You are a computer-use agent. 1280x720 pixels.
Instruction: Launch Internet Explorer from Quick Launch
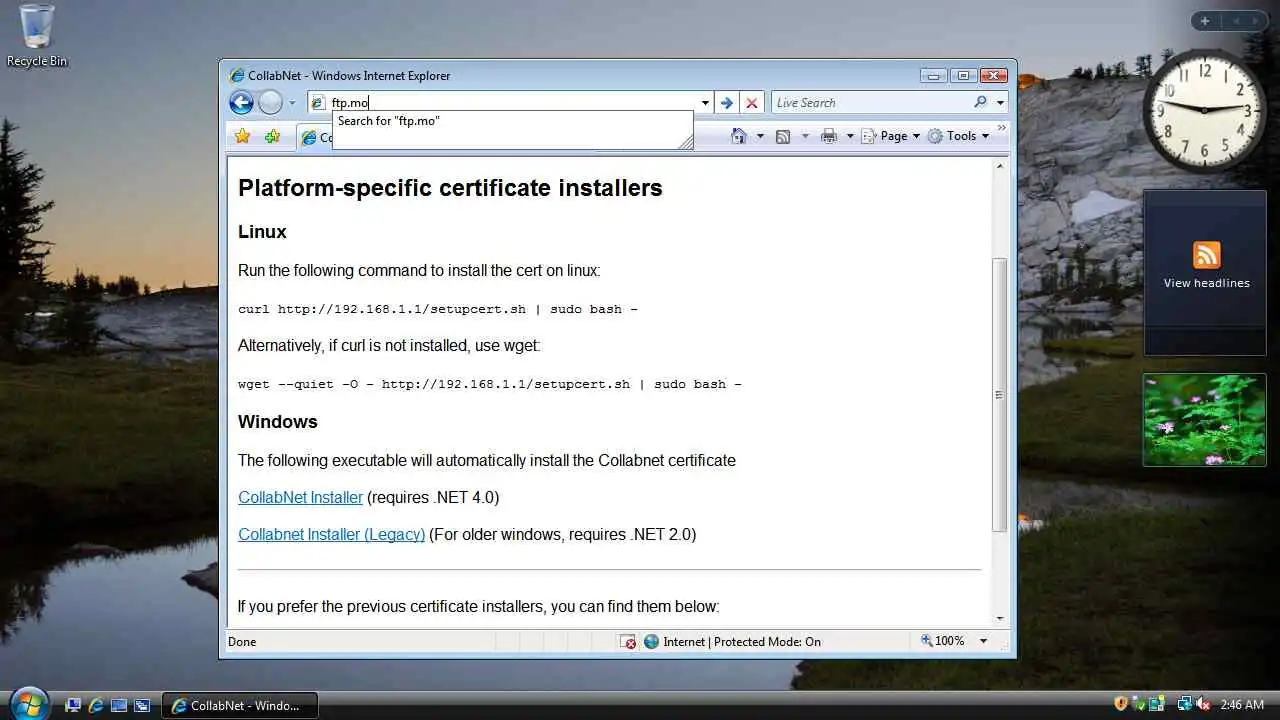(96, 705)
